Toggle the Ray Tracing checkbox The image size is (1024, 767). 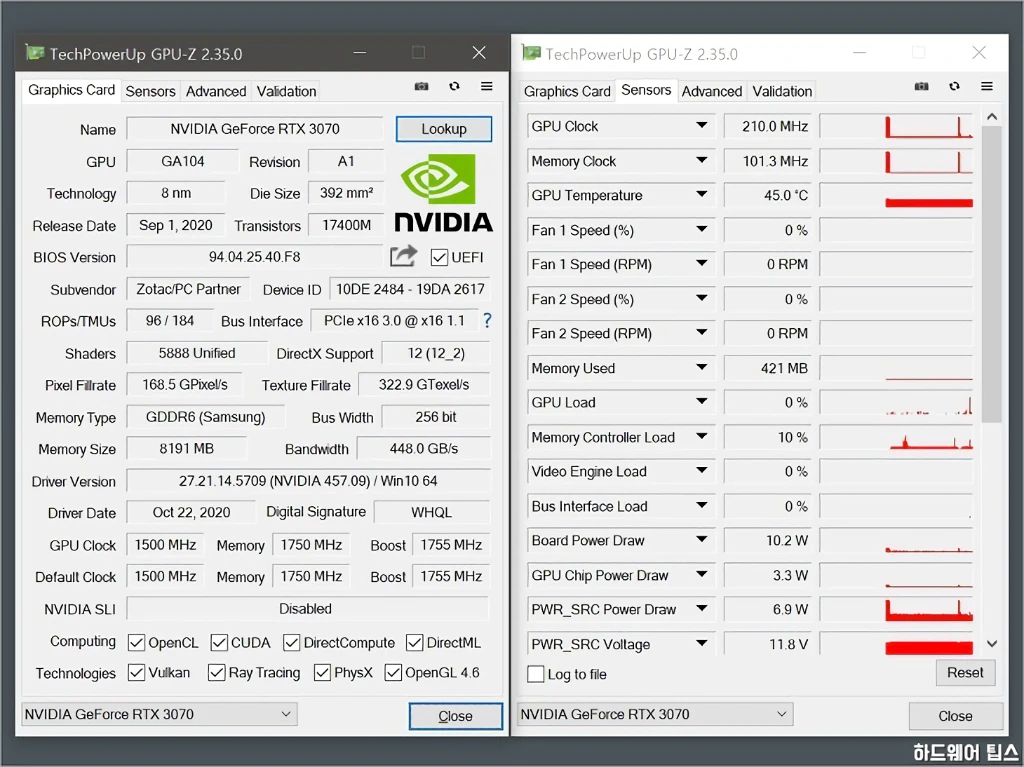[216, 672]
